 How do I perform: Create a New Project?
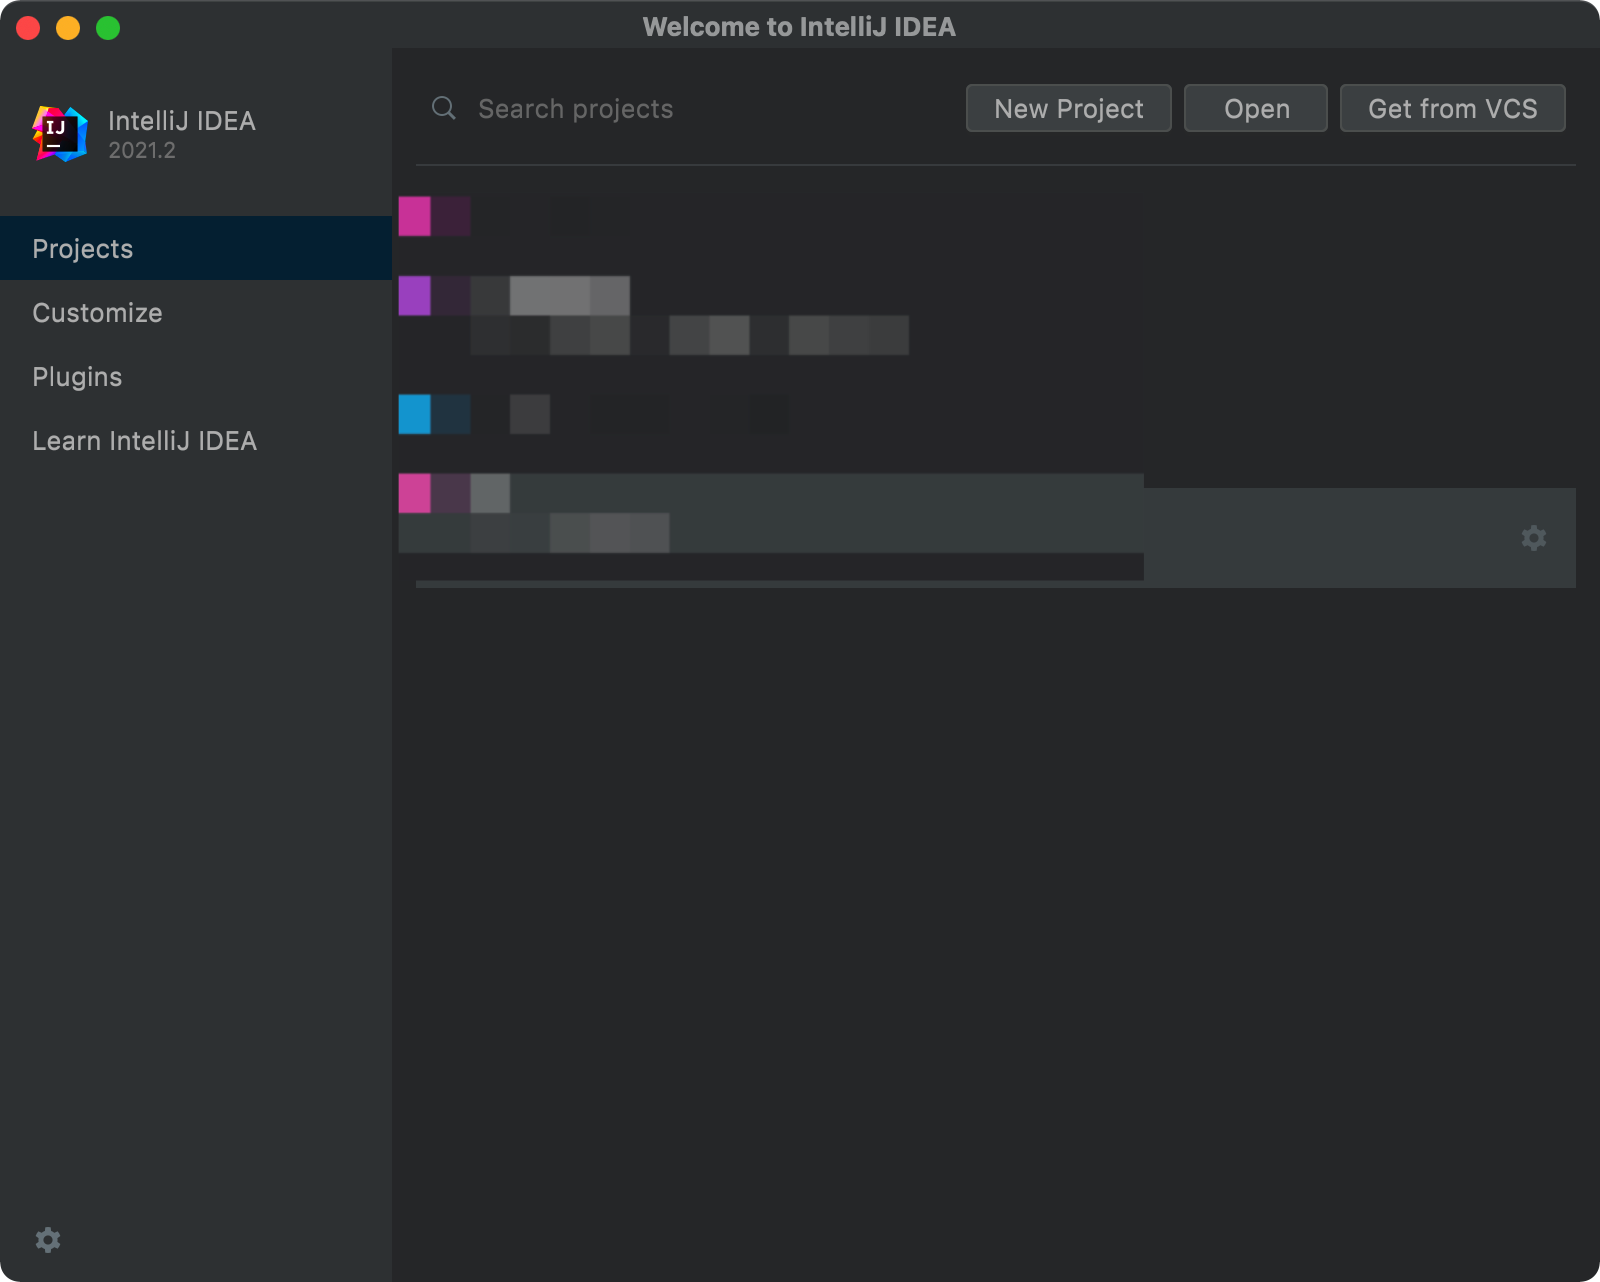coord(1068,108)
